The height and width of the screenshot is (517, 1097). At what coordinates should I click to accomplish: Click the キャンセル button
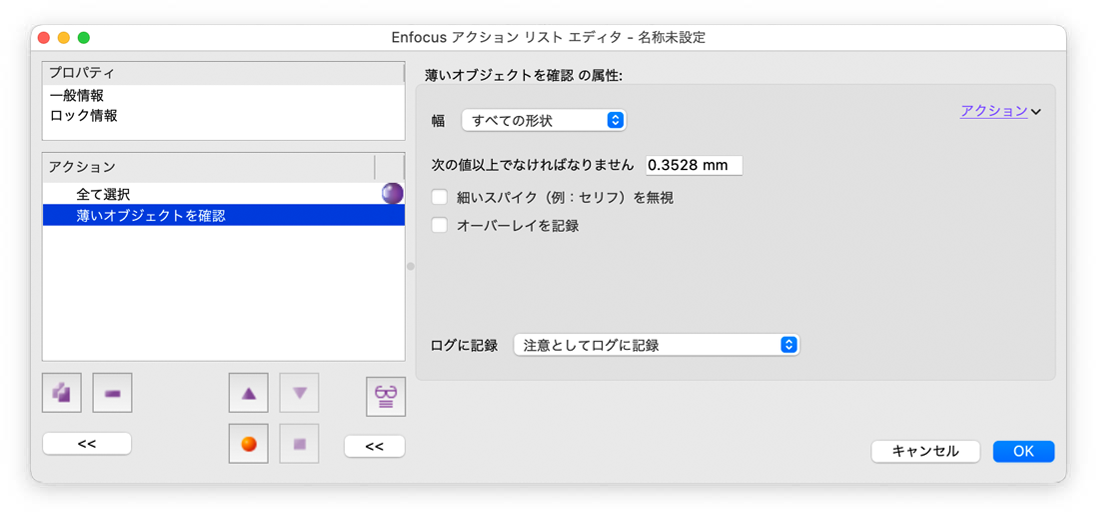tap(925, 451)
